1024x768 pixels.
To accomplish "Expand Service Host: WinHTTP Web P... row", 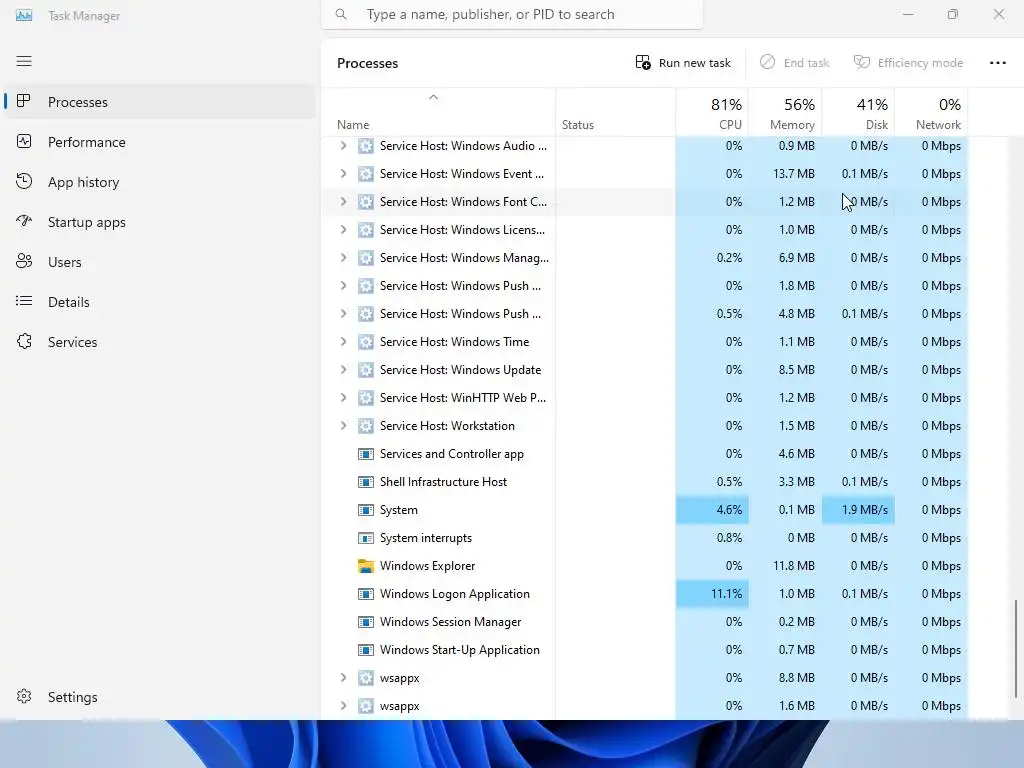I will (x=344, y=398).
